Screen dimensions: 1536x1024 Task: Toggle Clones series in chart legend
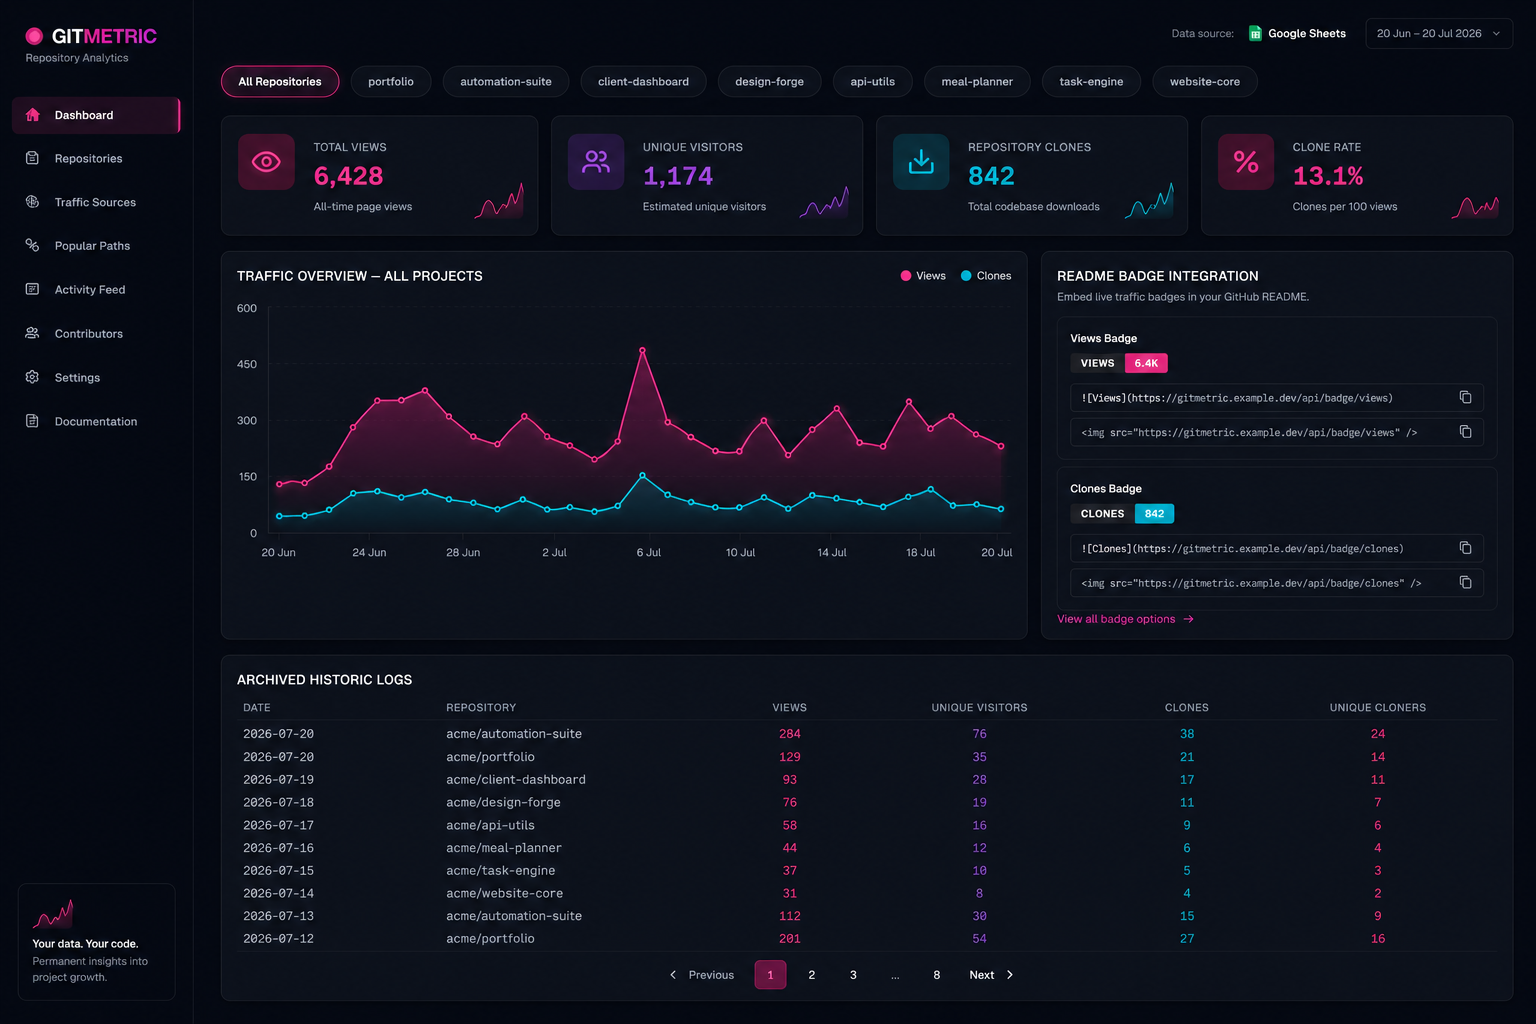pos(986,276)
